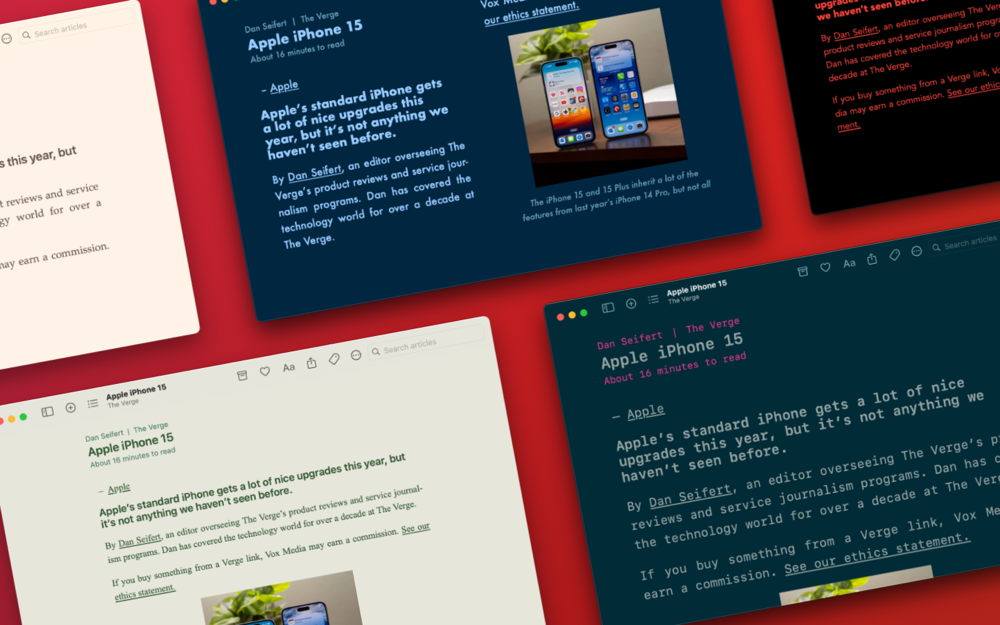Click 'Dan Seifert | The Verge' header in navy window
Image resolution: width=1000 pixels, height=625 pixels.
click(291, 22)
